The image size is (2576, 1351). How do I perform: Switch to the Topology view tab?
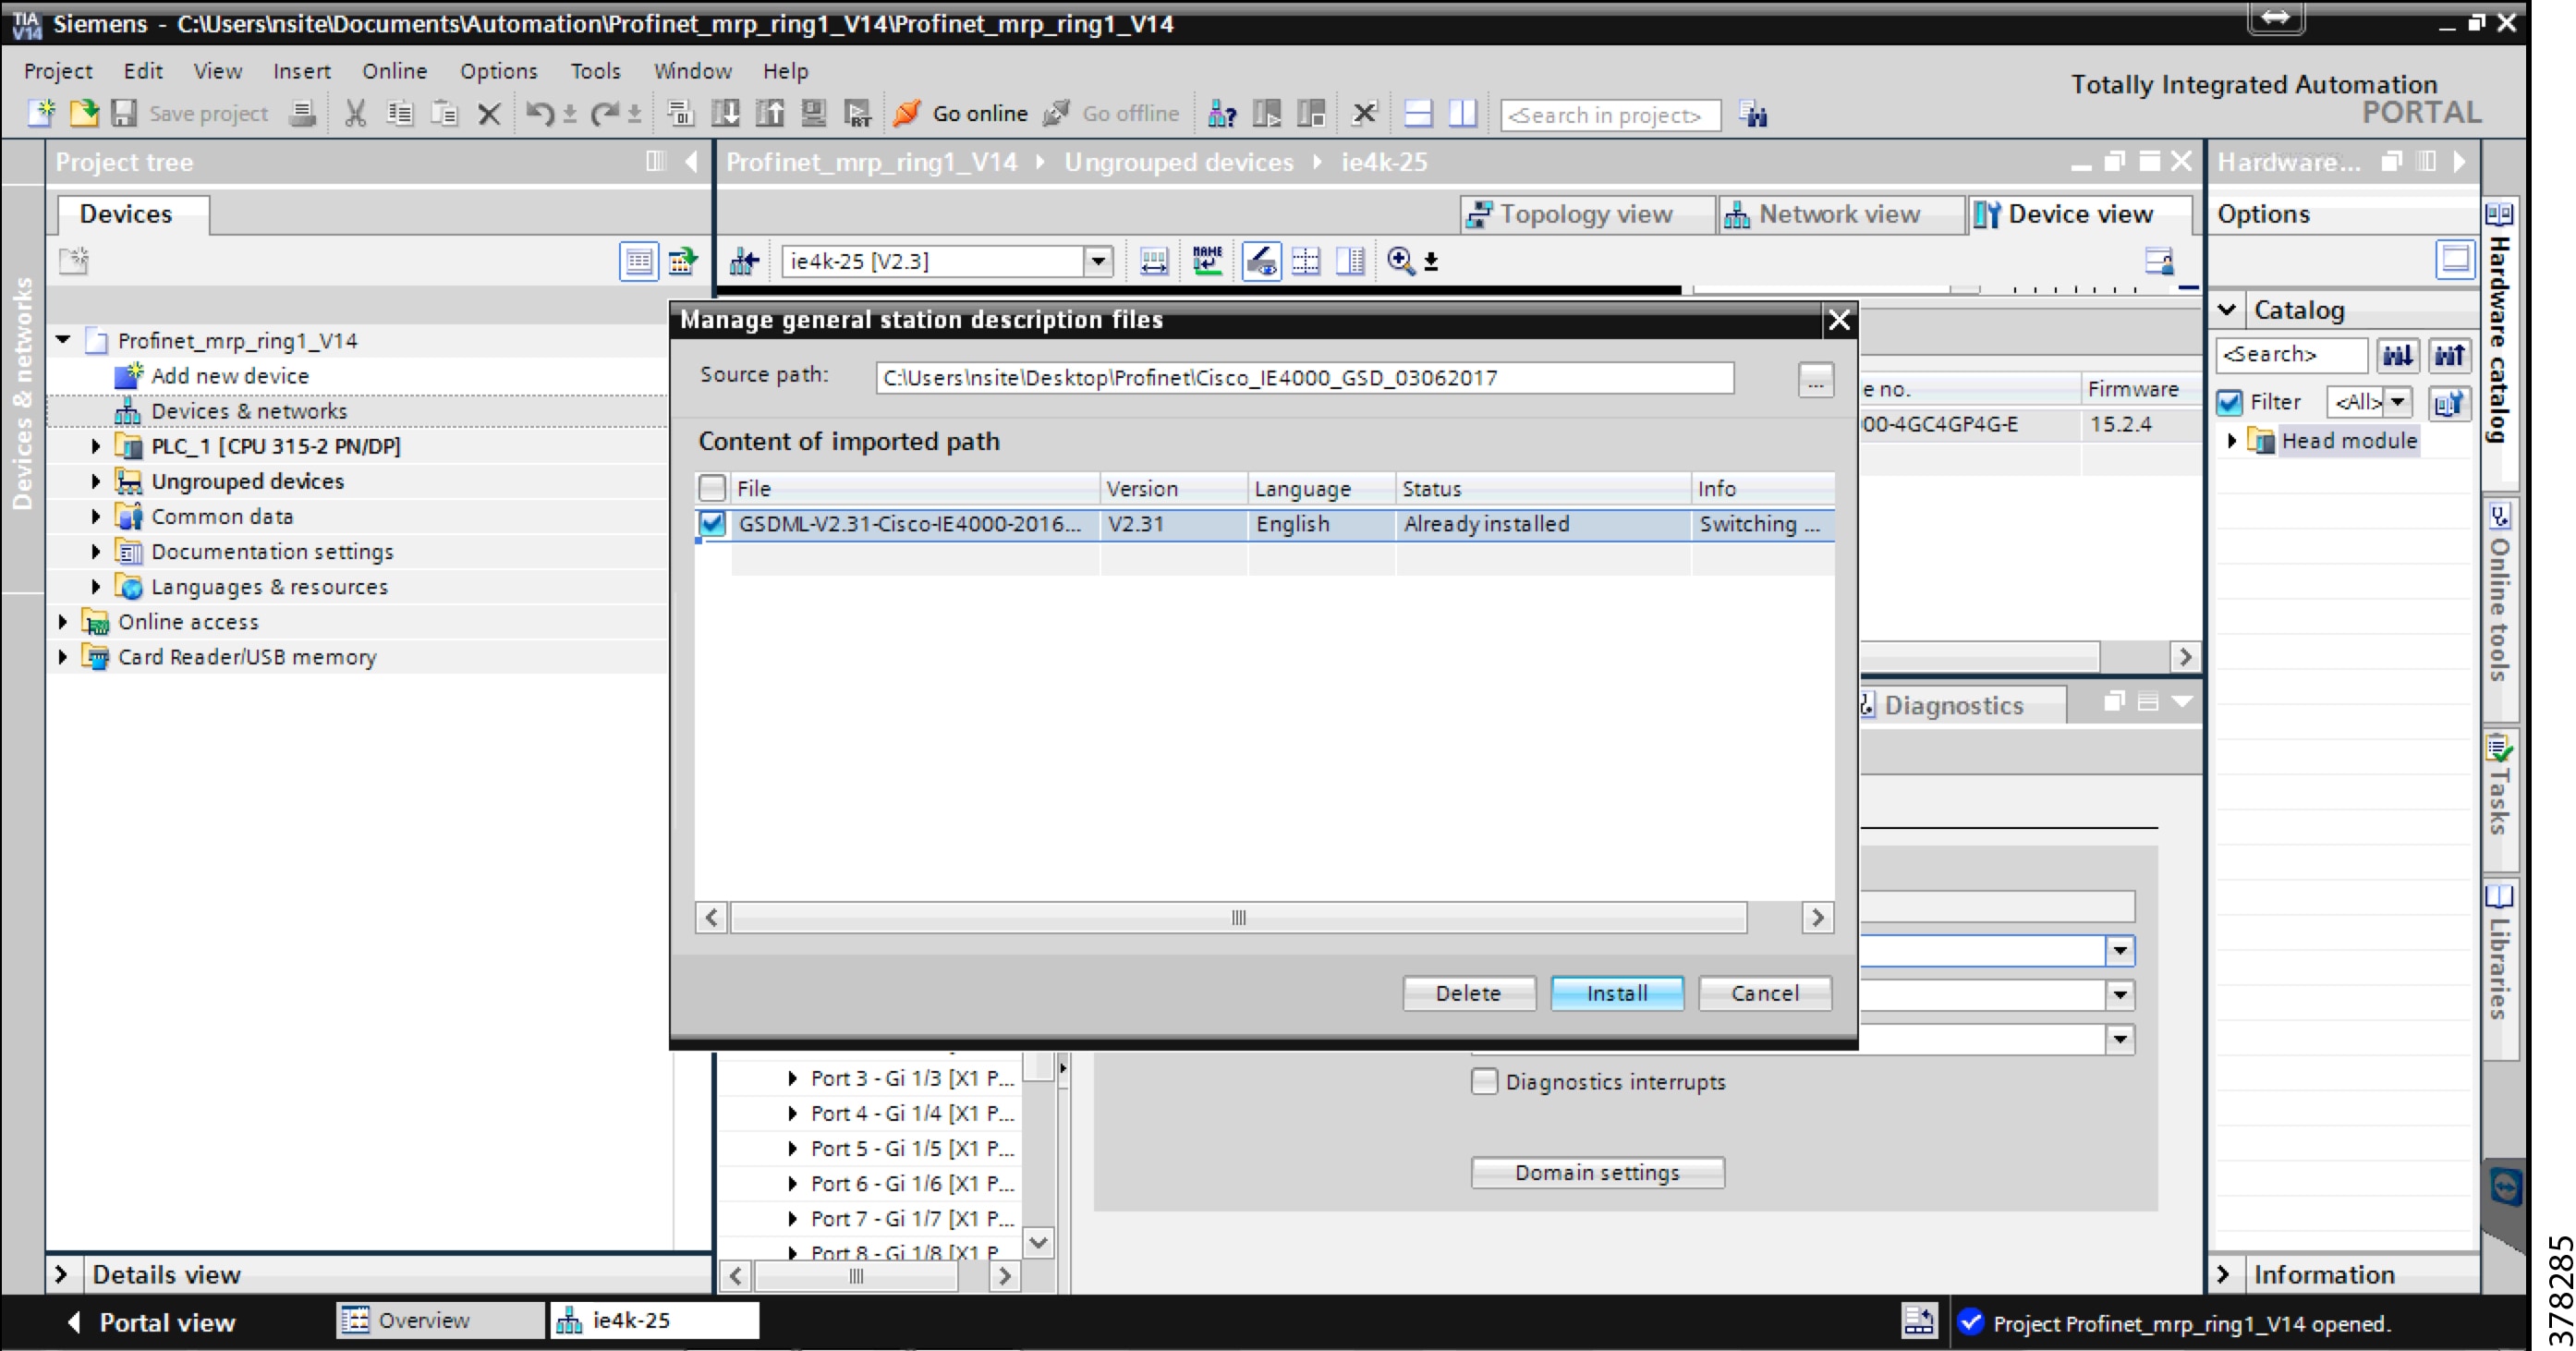pos(1586,214)
